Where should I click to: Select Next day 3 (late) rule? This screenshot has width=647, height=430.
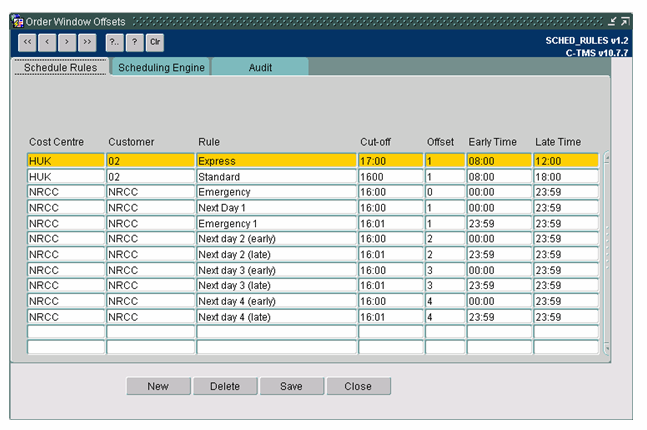pyautogui.click(x=276, y=285)
